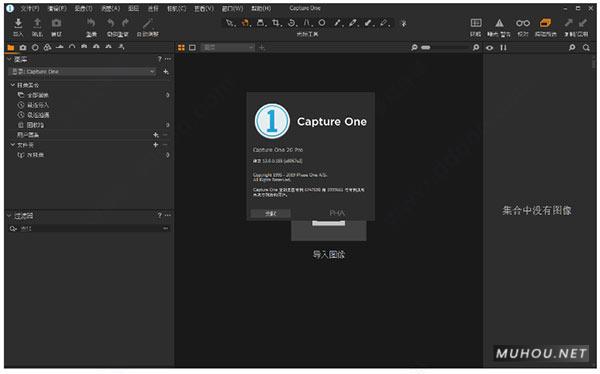Click the plus button beside catalog dropdown
This screenshot has width=600, height=374.
click(166, 72)
